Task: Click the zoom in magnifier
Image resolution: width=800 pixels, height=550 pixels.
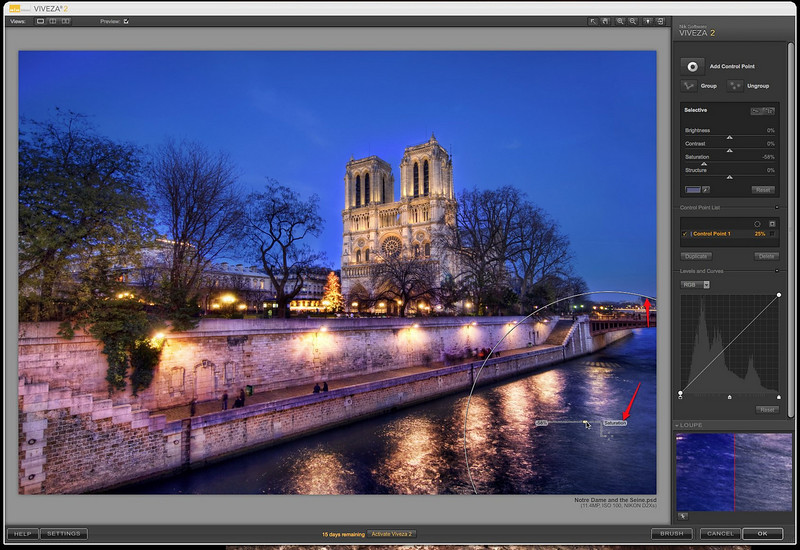Action: pos(620,21)
